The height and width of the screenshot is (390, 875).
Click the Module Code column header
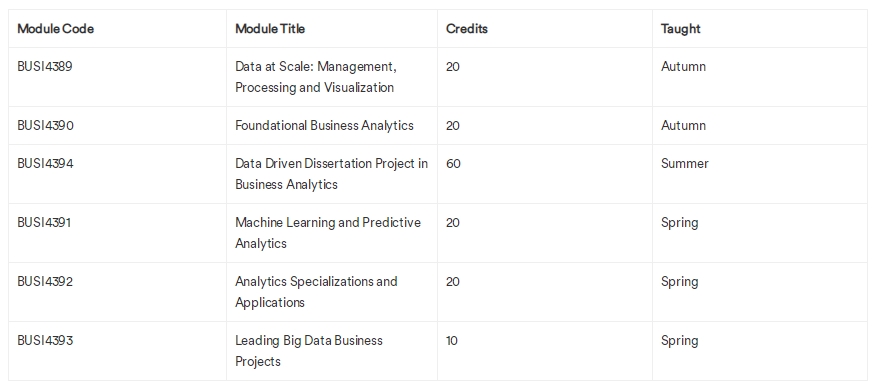pyautogui.click(x=56, y=28)
